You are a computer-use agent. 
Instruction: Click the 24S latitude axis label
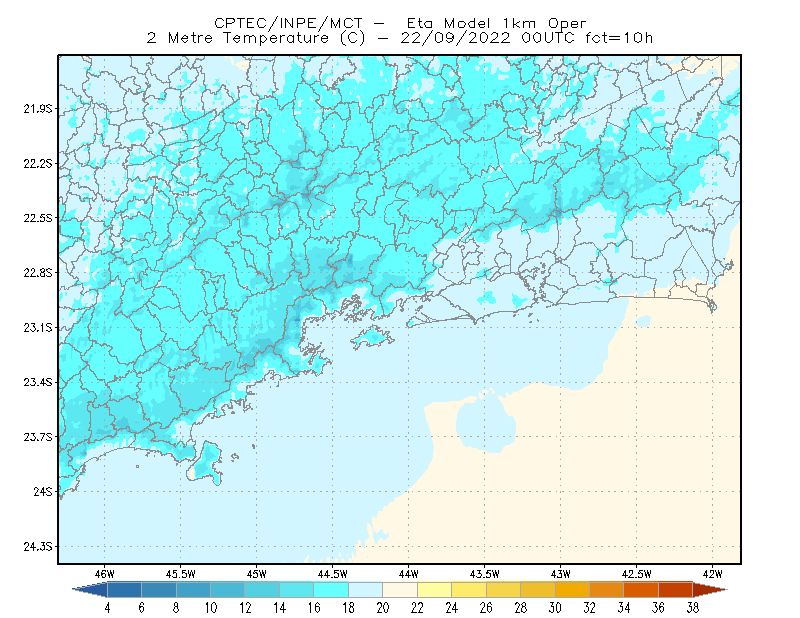(43, 491)
